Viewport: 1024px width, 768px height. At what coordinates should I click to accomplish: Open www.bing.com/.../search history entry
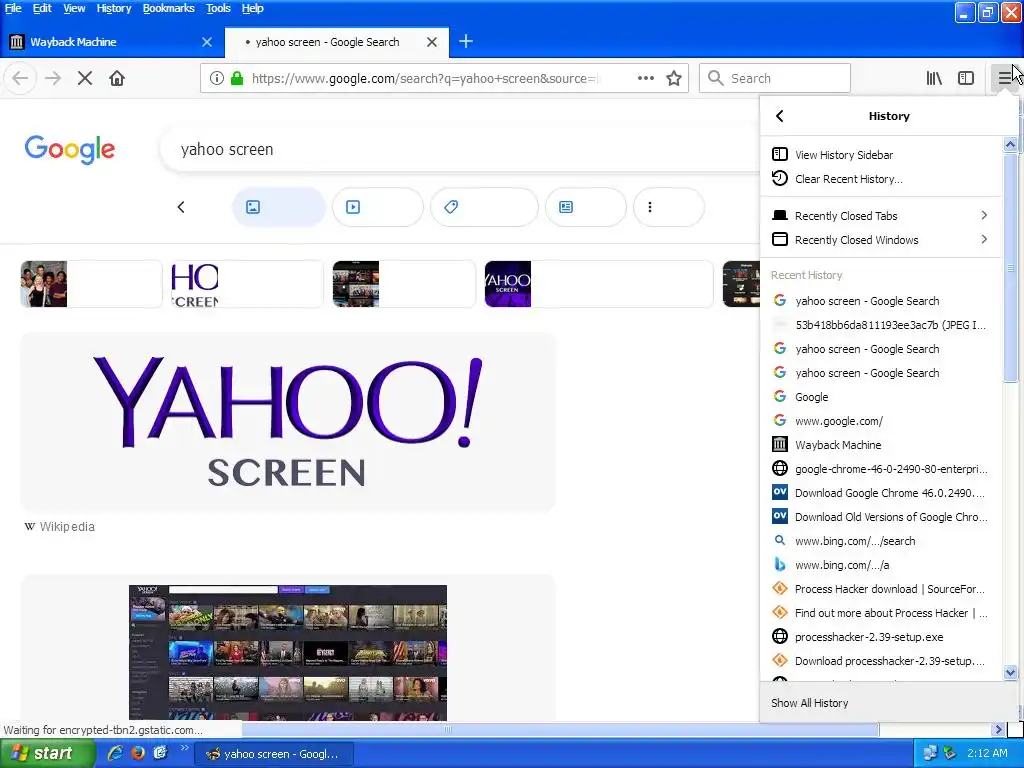click(x=880, y=541)
